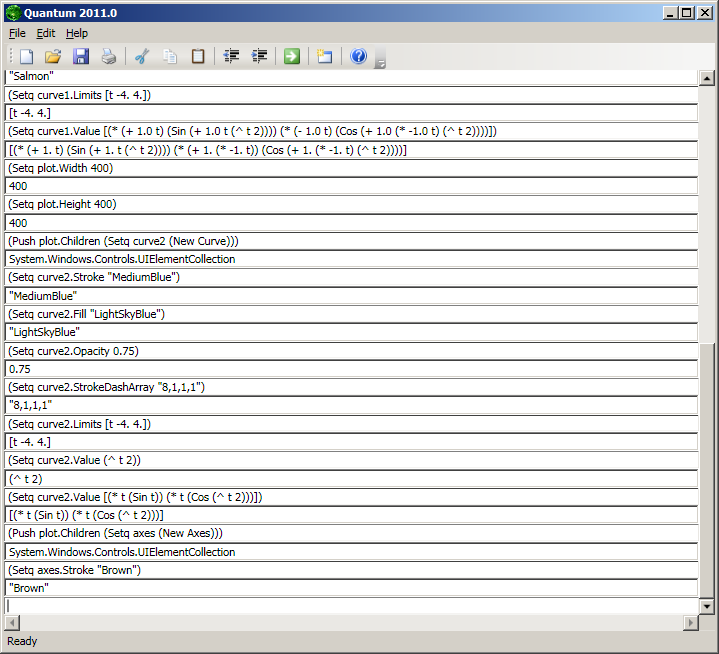Click the (Setq axes.Stroke "Brown") line
The image size is (719, 654).
[351, 570]
